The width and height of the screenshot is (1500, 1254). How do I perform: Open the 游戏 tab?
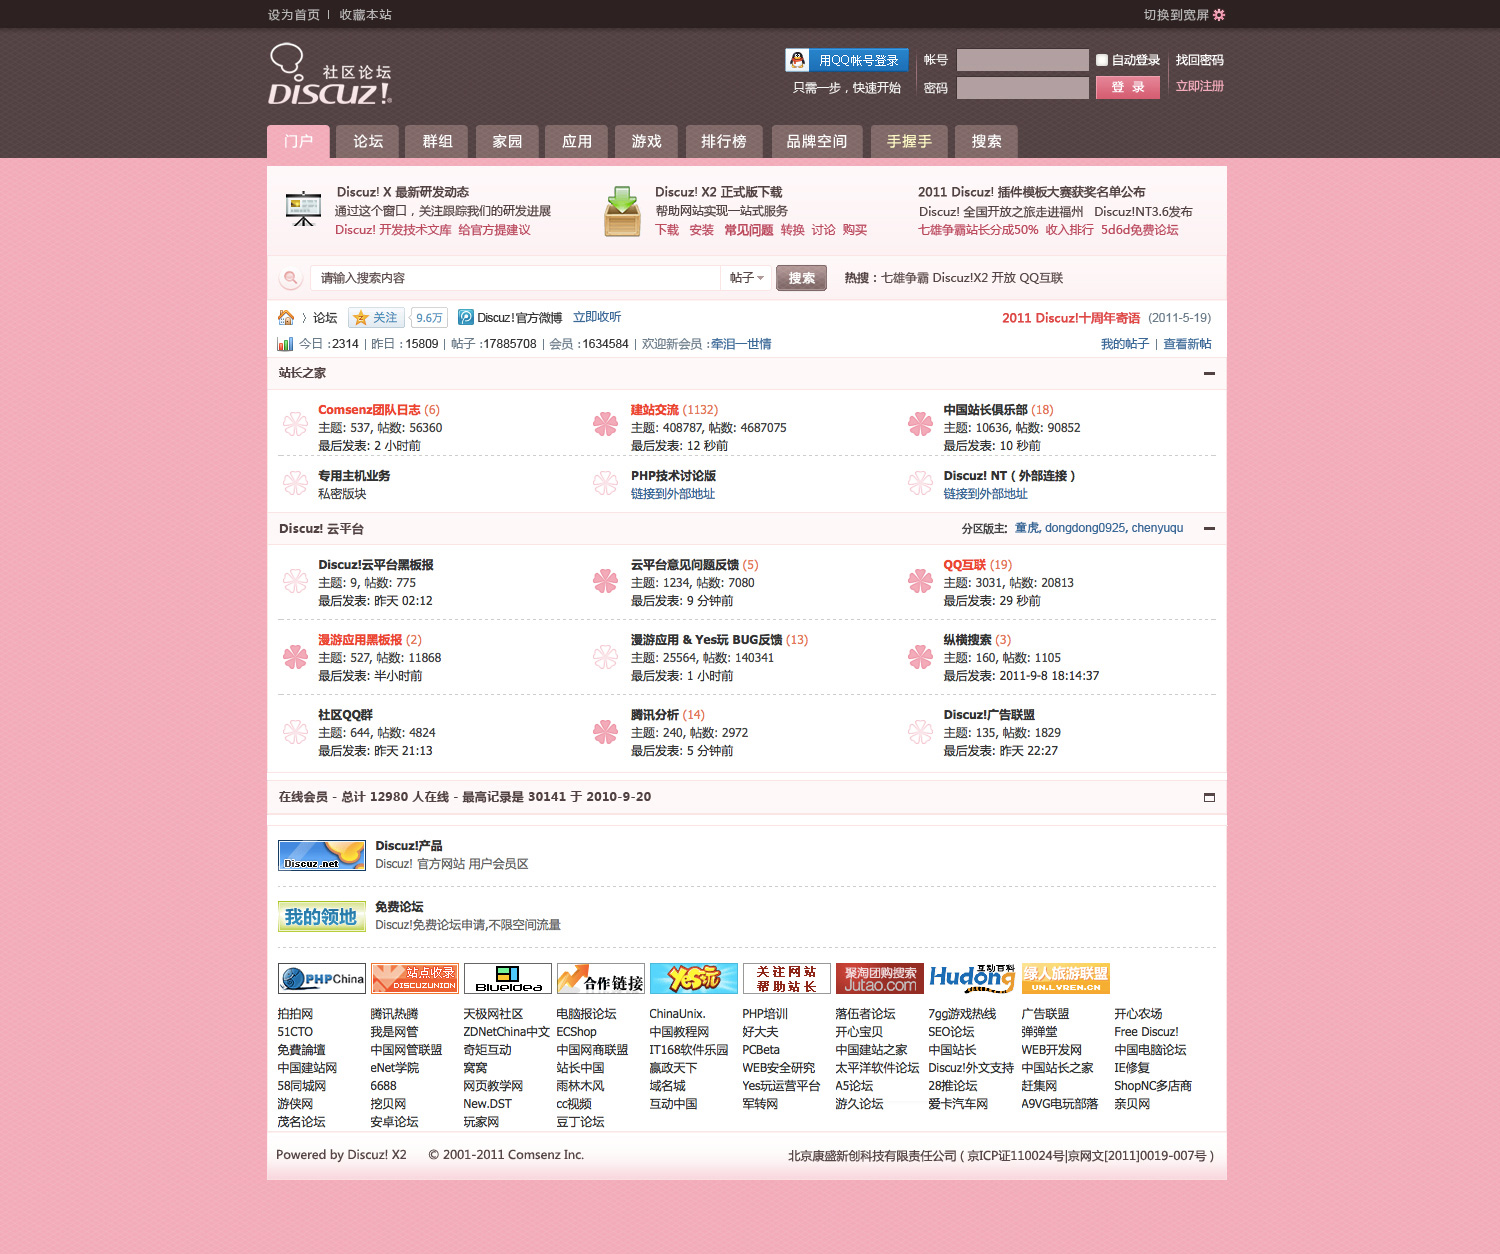click(x=646, y=141)
